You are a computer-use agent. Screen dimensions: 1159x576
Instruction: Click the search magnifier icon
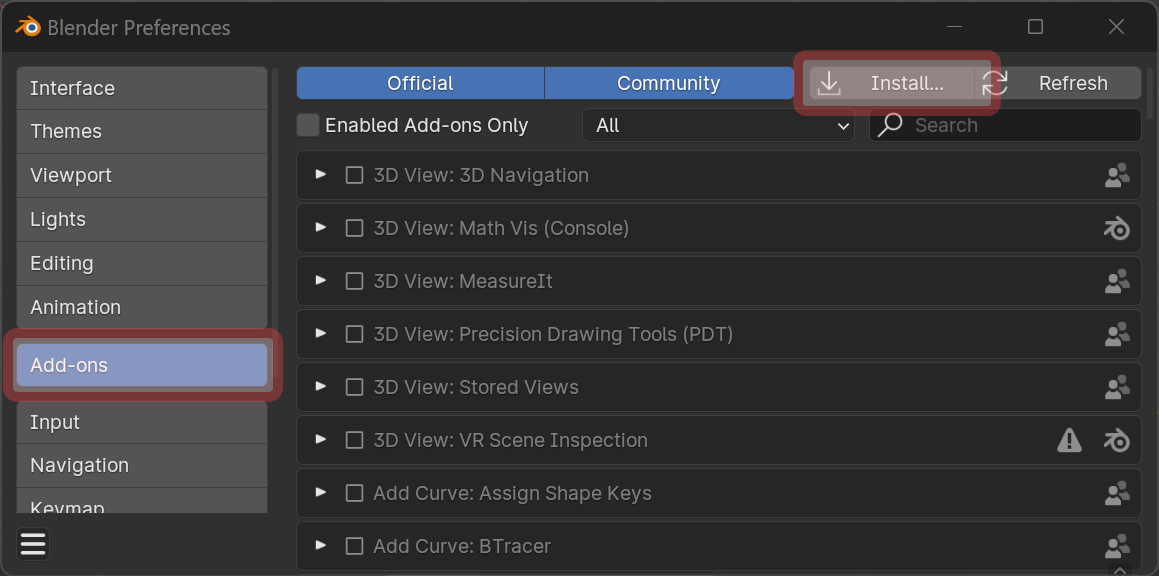click(x=889, y=125)
